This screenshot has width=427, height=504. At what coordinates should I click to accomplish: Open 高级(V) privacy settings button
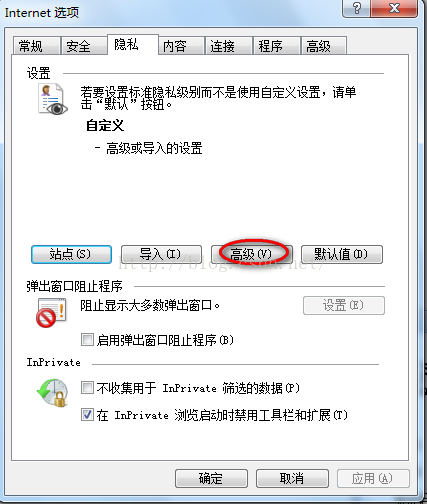coord(252,255)
